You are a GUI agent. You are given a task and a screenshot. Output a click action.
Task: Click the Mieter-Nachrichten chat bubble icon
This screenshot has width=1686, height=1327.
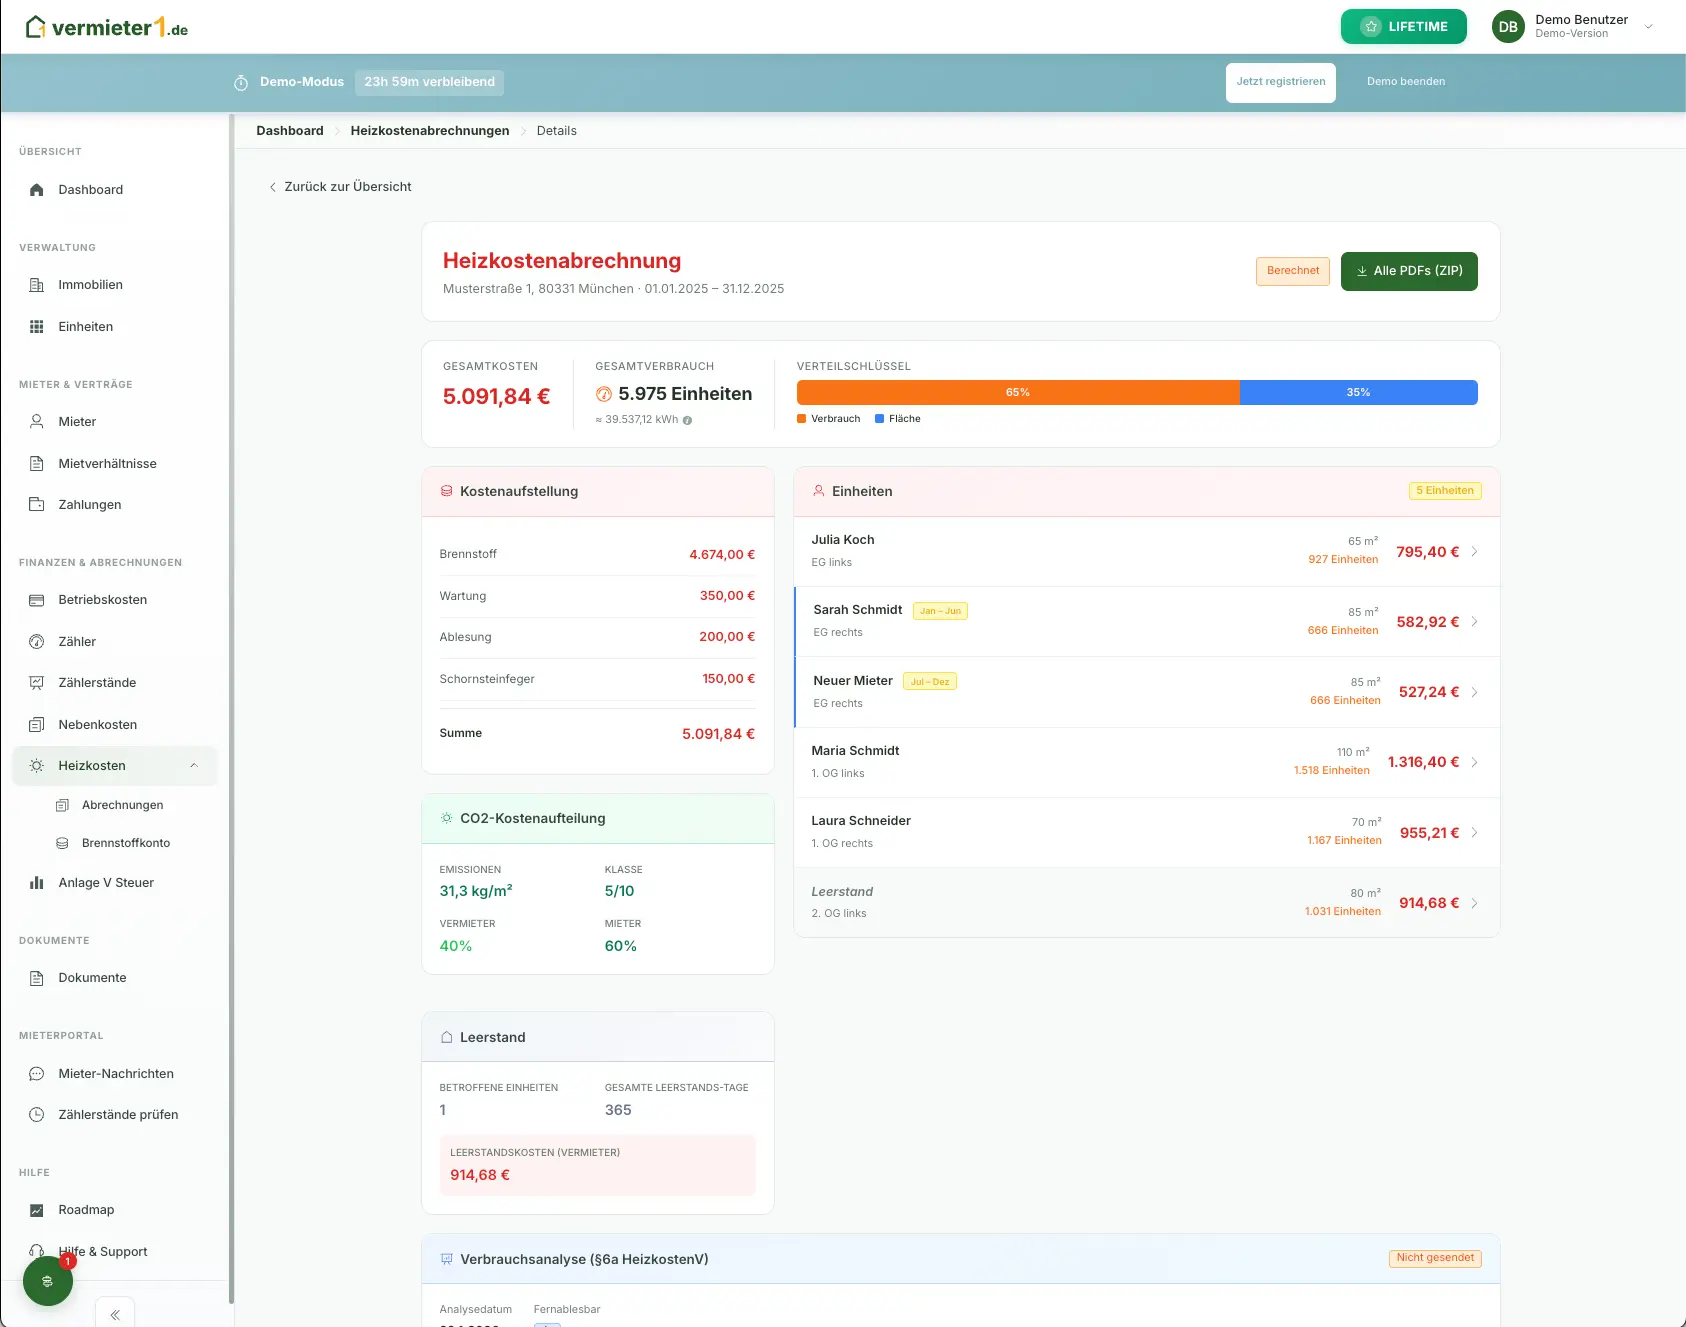[37, 1074]
